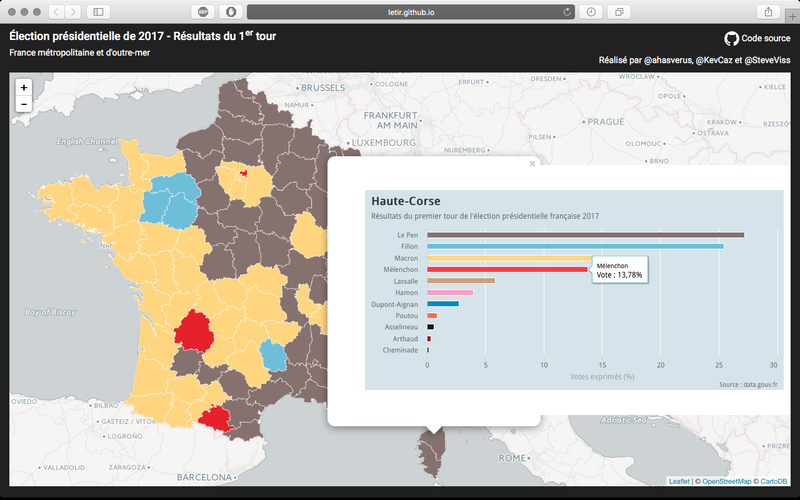Select the Hamon pink bar
Viewport: 800px width, 500px height.
coord(450,293)
